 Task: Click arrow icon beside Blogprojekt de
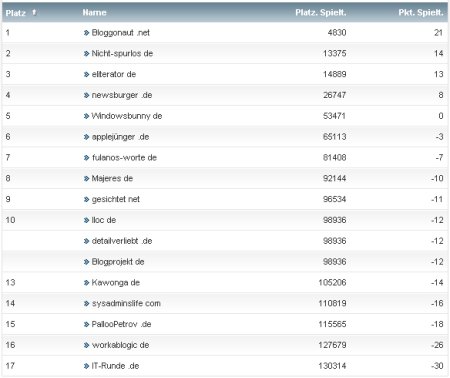pyautogui.click(x=86, y=262)
